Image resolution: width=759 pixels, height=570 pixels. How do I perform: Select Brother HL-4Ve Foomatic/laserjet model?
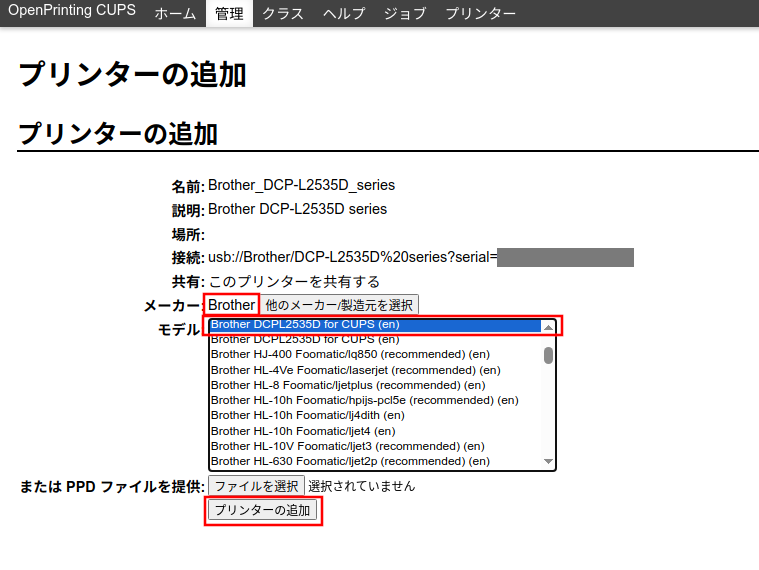coord(375,370)
